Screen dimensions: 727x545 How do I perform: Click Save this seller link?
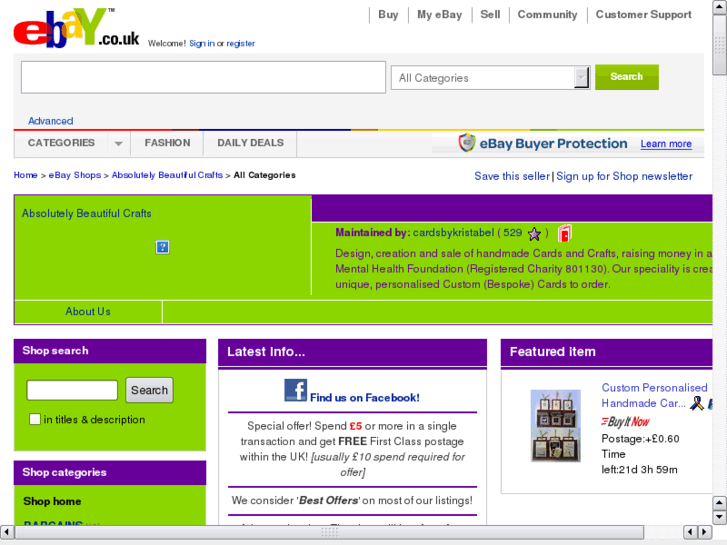click(512, 176)
